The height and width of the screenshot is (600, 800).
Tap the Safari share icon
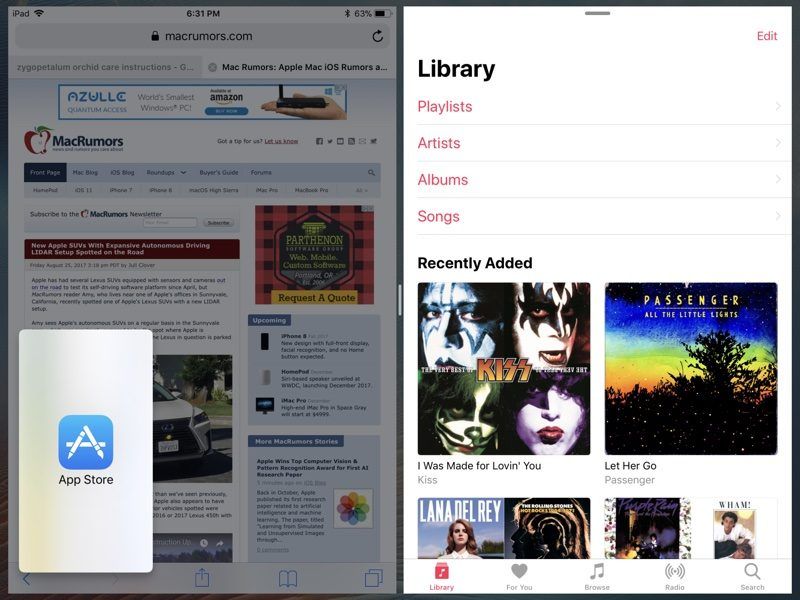[202, 578]
